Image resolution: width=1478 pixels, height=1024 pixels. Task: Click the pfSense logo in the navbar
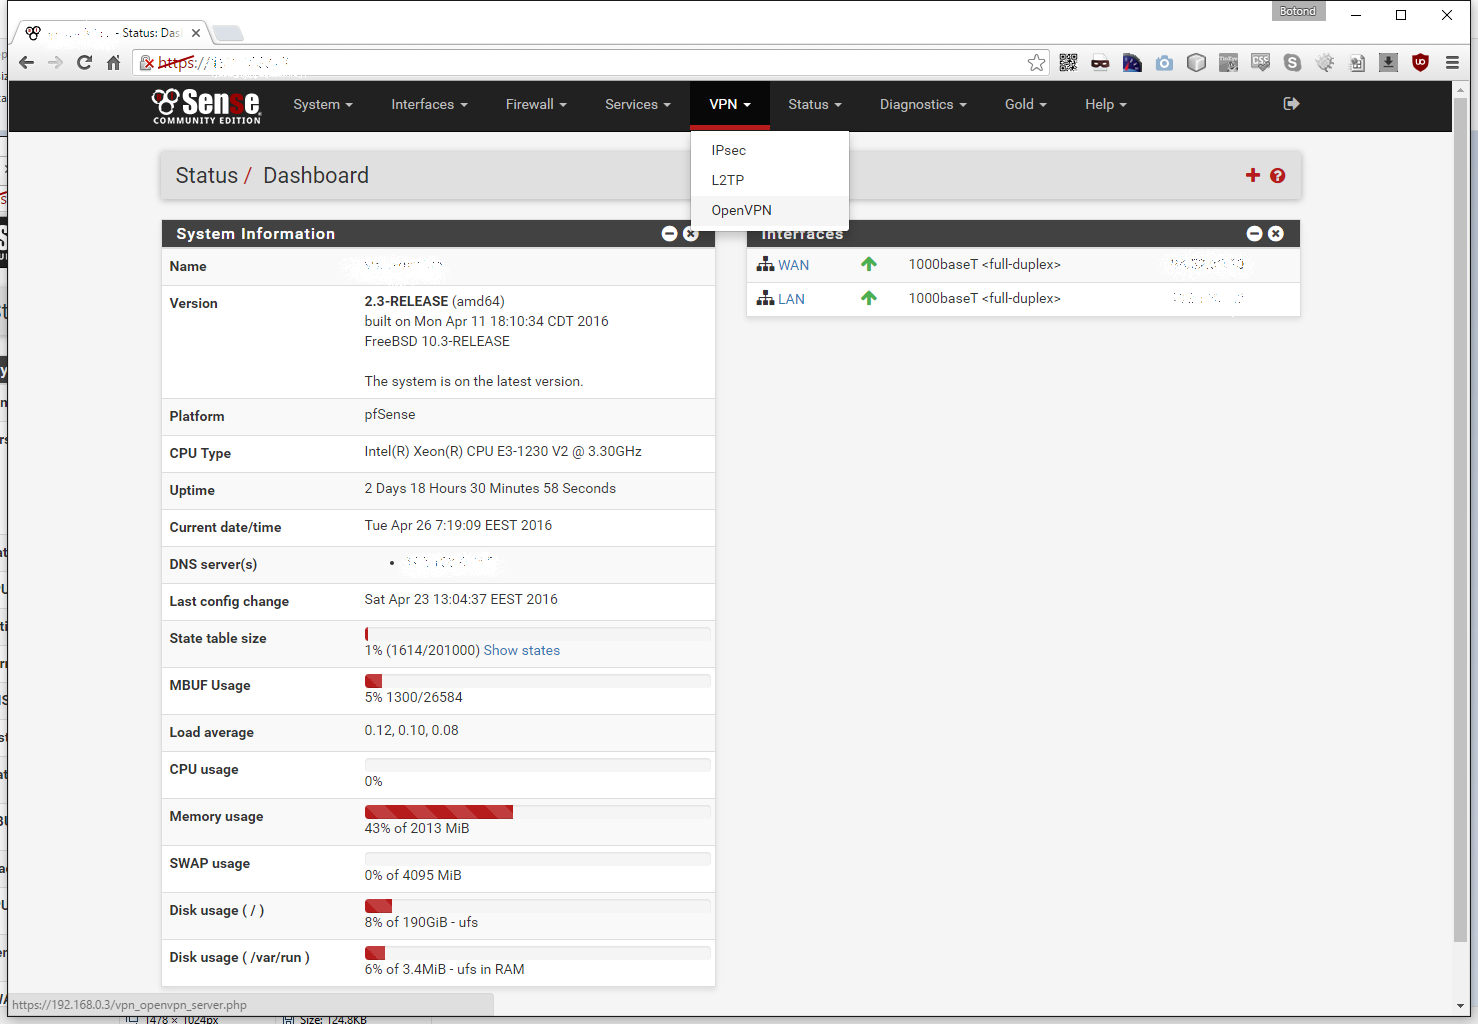coord(206,105)
